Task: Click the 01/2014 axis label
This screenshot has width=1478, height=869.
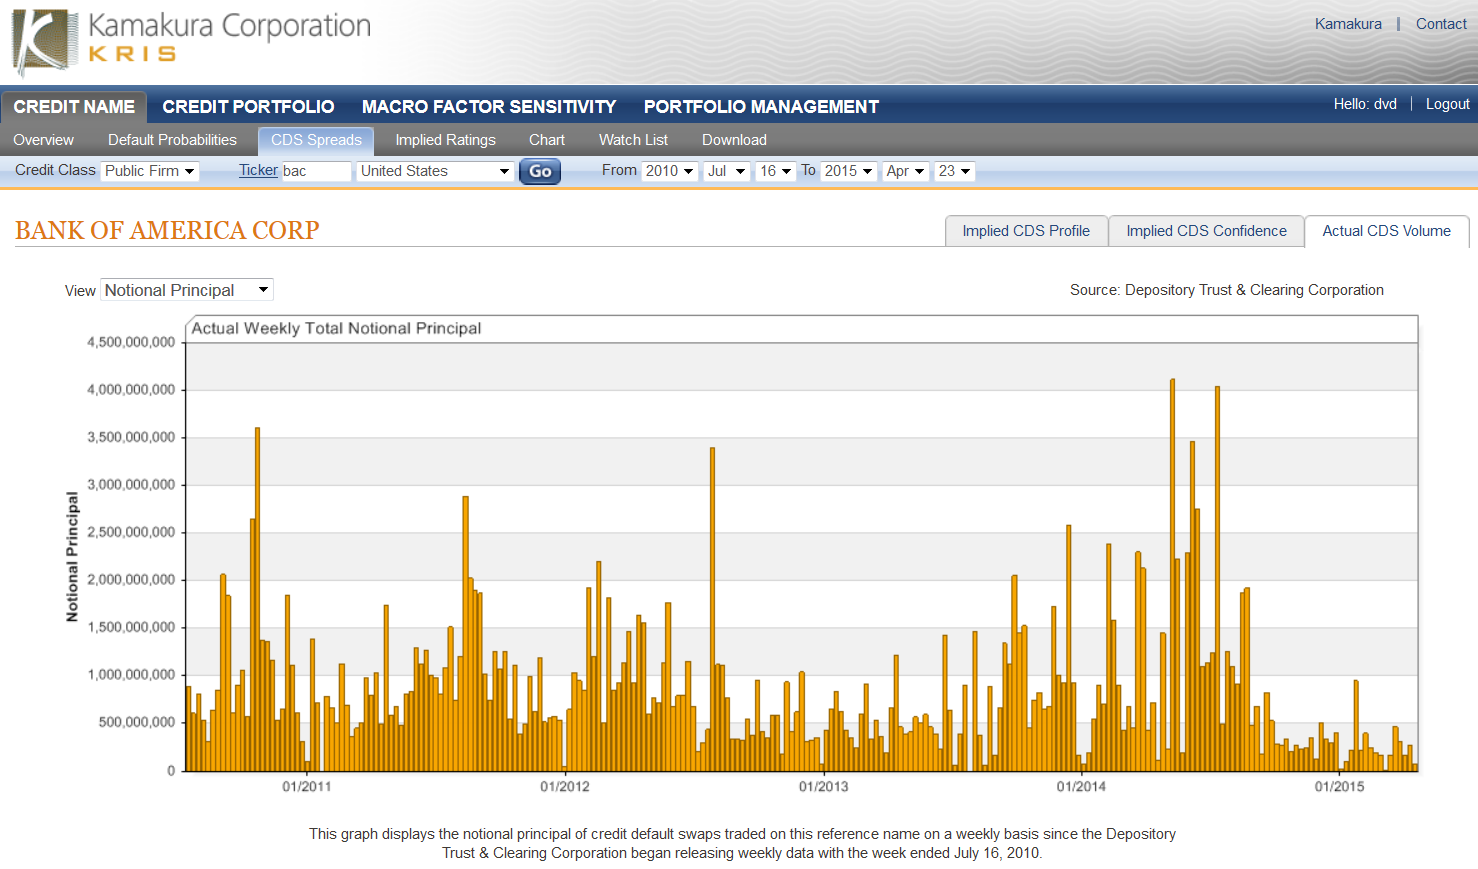Action: (x=1081, y=787)
